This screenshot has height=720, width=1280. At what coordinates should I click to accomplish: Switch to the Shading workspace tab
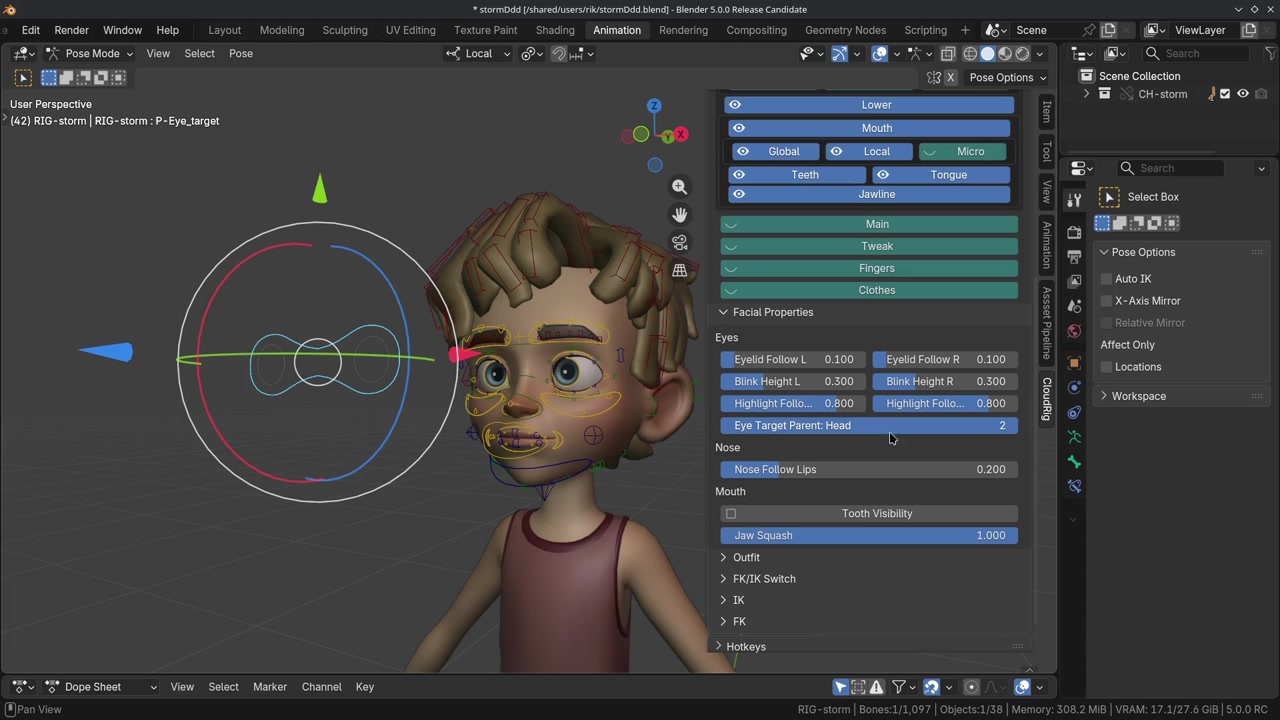pyautogui.click(x=554, y=30)
